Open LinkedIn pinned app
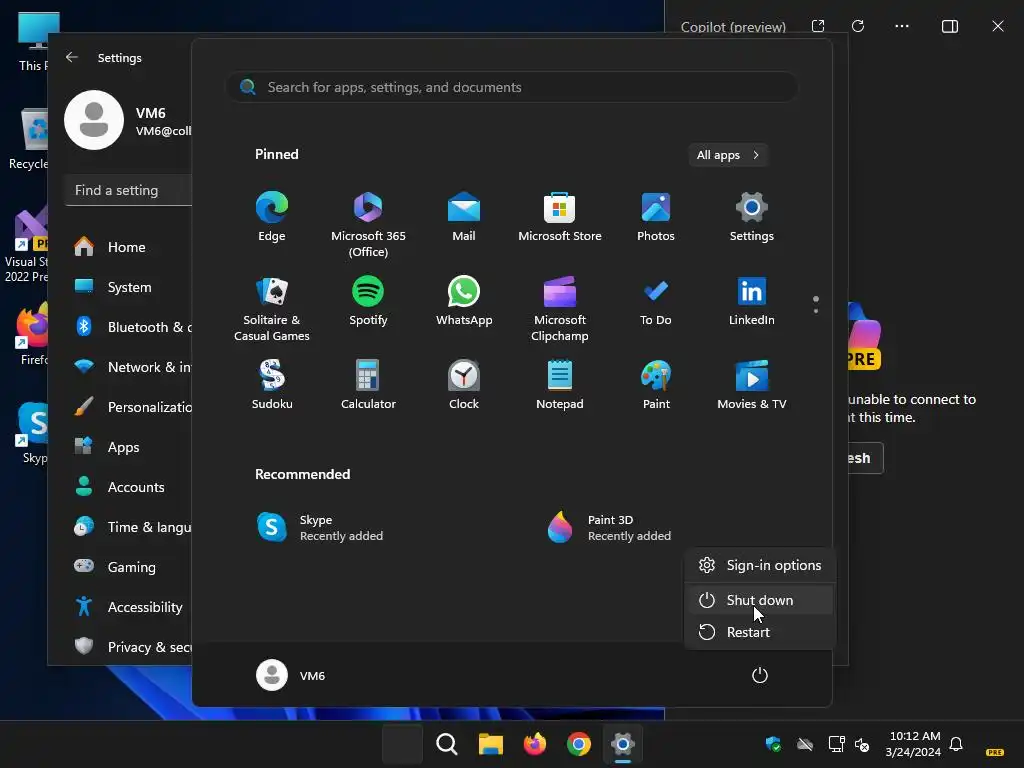This screenshot has height=768, width=1024. (x=752, y=301)
